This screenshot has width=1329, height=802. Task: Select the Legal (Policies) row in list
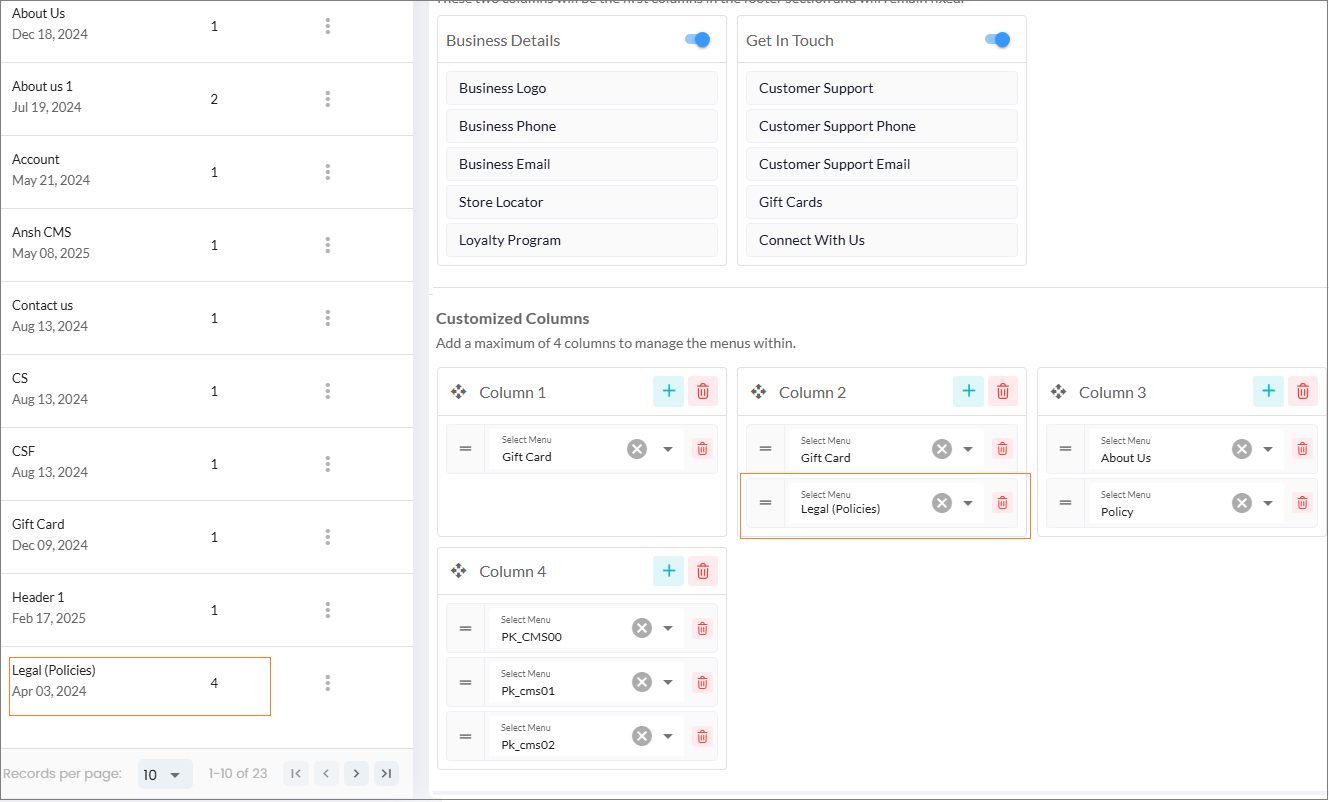tap(140, 685)
